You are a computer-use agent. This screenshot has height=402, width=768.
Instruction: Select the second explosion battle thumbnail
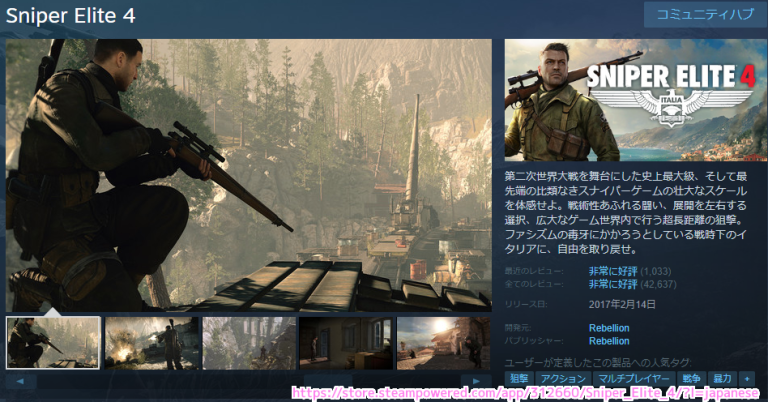tap(151, 343)
